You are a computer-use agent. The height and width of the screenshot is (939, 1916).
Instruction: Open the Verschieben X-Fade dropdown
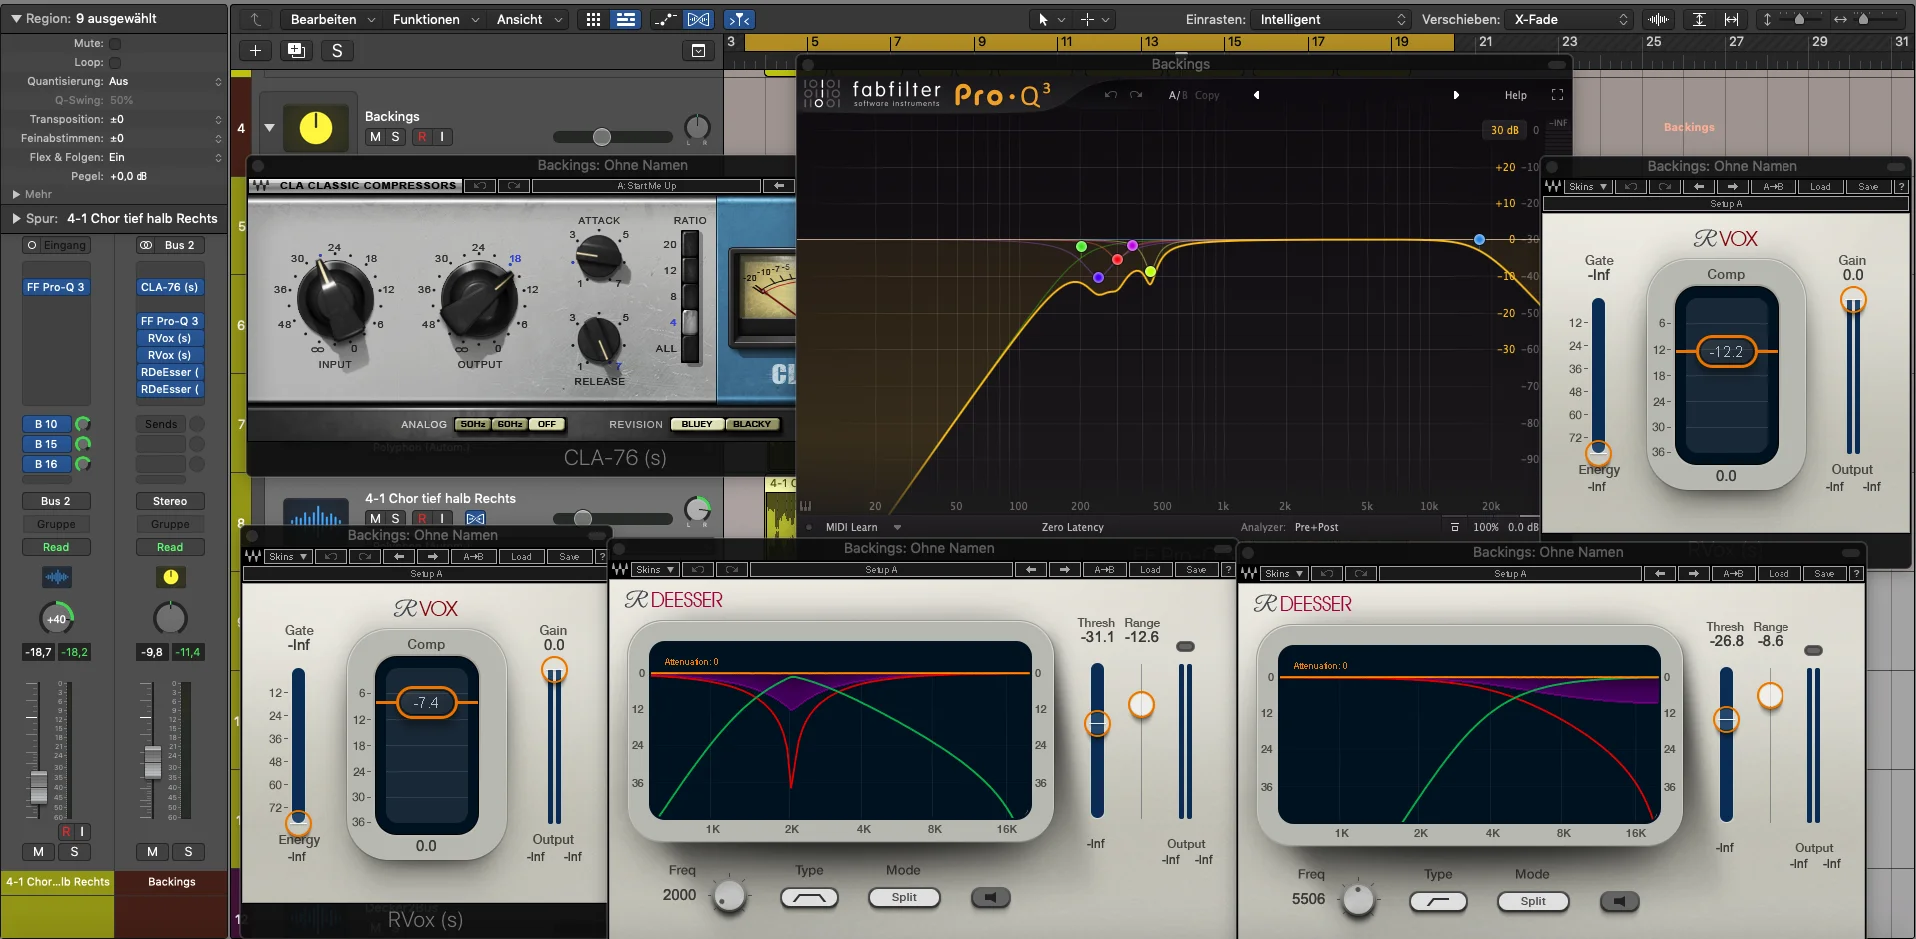point(1570,19)
